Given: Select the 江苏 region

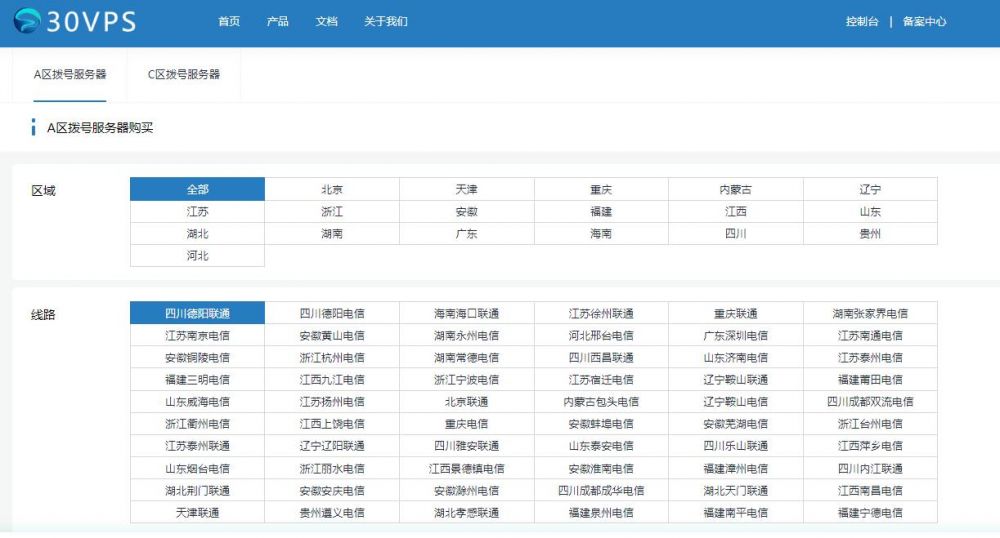Looking at the screenshot, I should [x=197, y=212].
